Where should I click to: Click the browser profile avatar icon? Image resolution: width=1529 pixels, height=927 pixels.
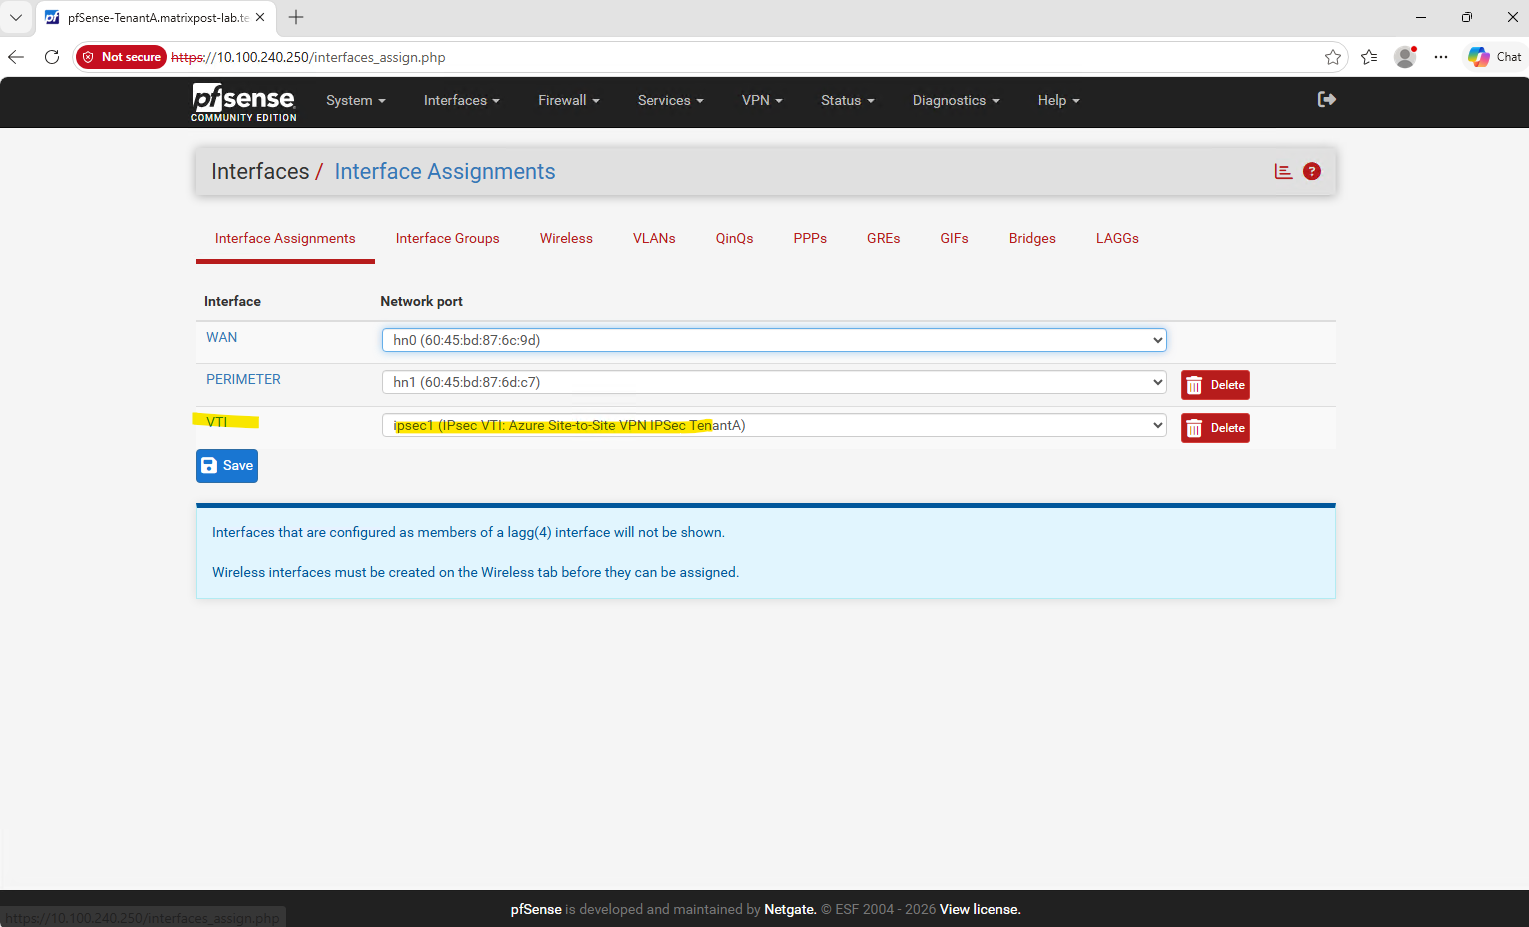[1405, 57]
